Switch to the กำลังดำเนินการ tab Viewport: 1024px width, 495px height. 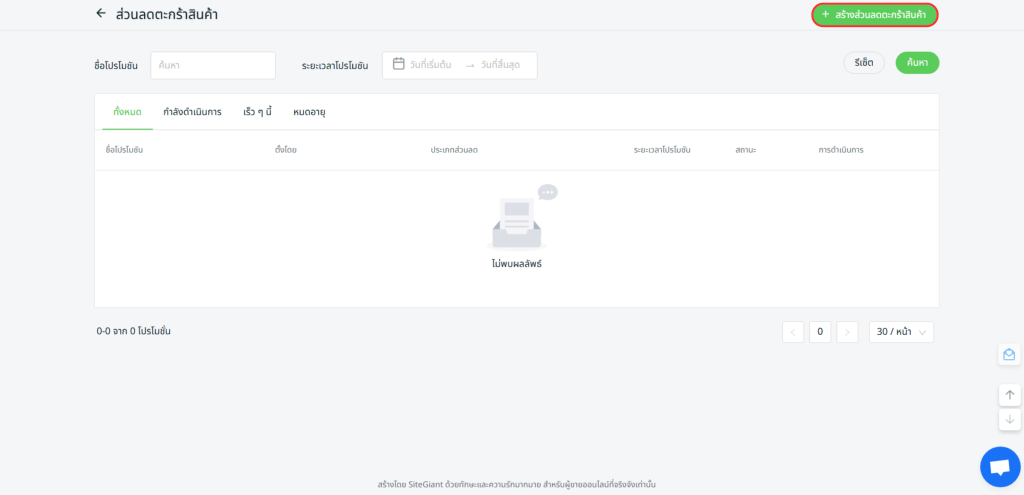tap(192, 112)
